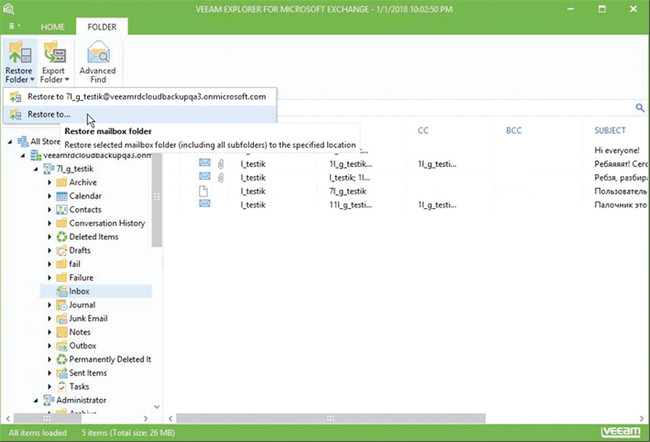Choose Restore to 7l_g_testik@veeamrdcloudbackupqa3 menu entry
The width and height of the screenshot is (650, 442).
140,97
